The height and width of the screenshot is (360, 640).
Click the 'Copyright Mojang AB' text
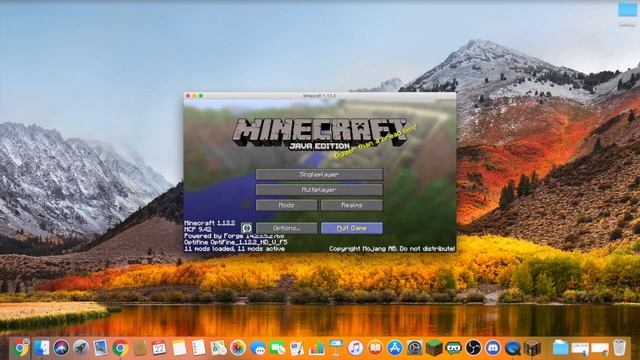pos(392,248)
